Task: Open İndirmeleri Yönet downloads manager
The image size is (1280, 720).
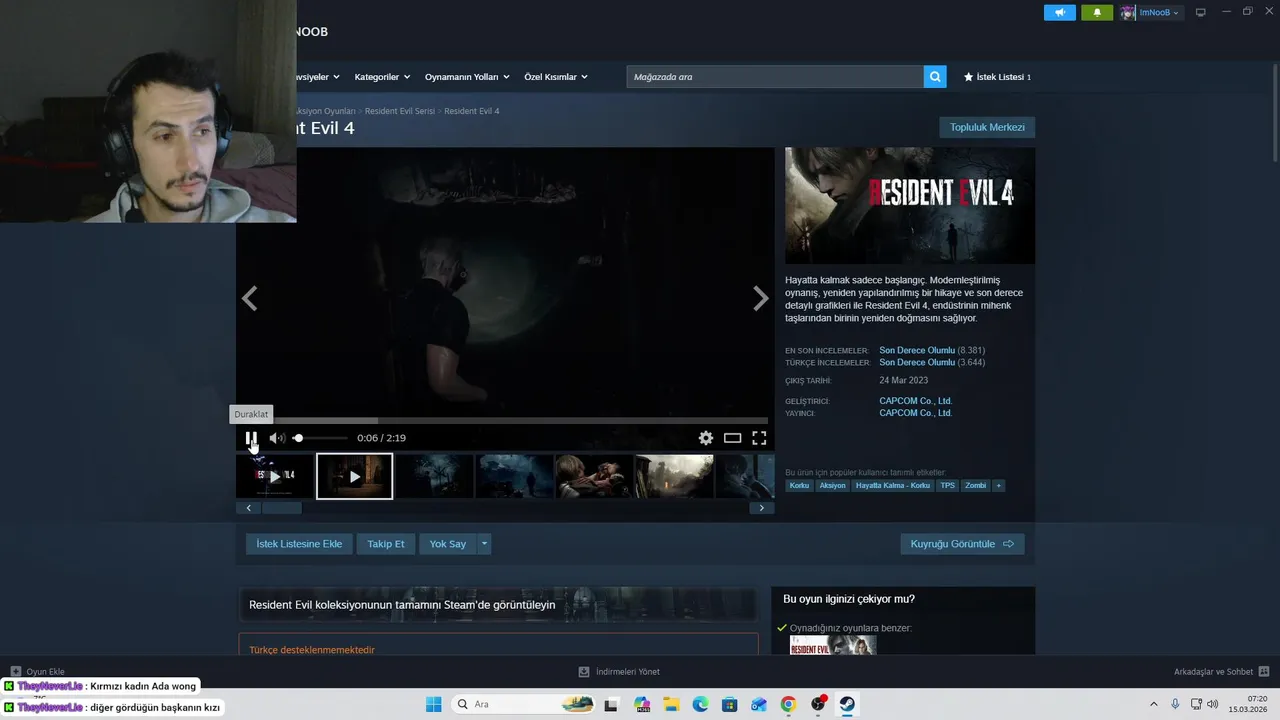Action: [619, 672]
